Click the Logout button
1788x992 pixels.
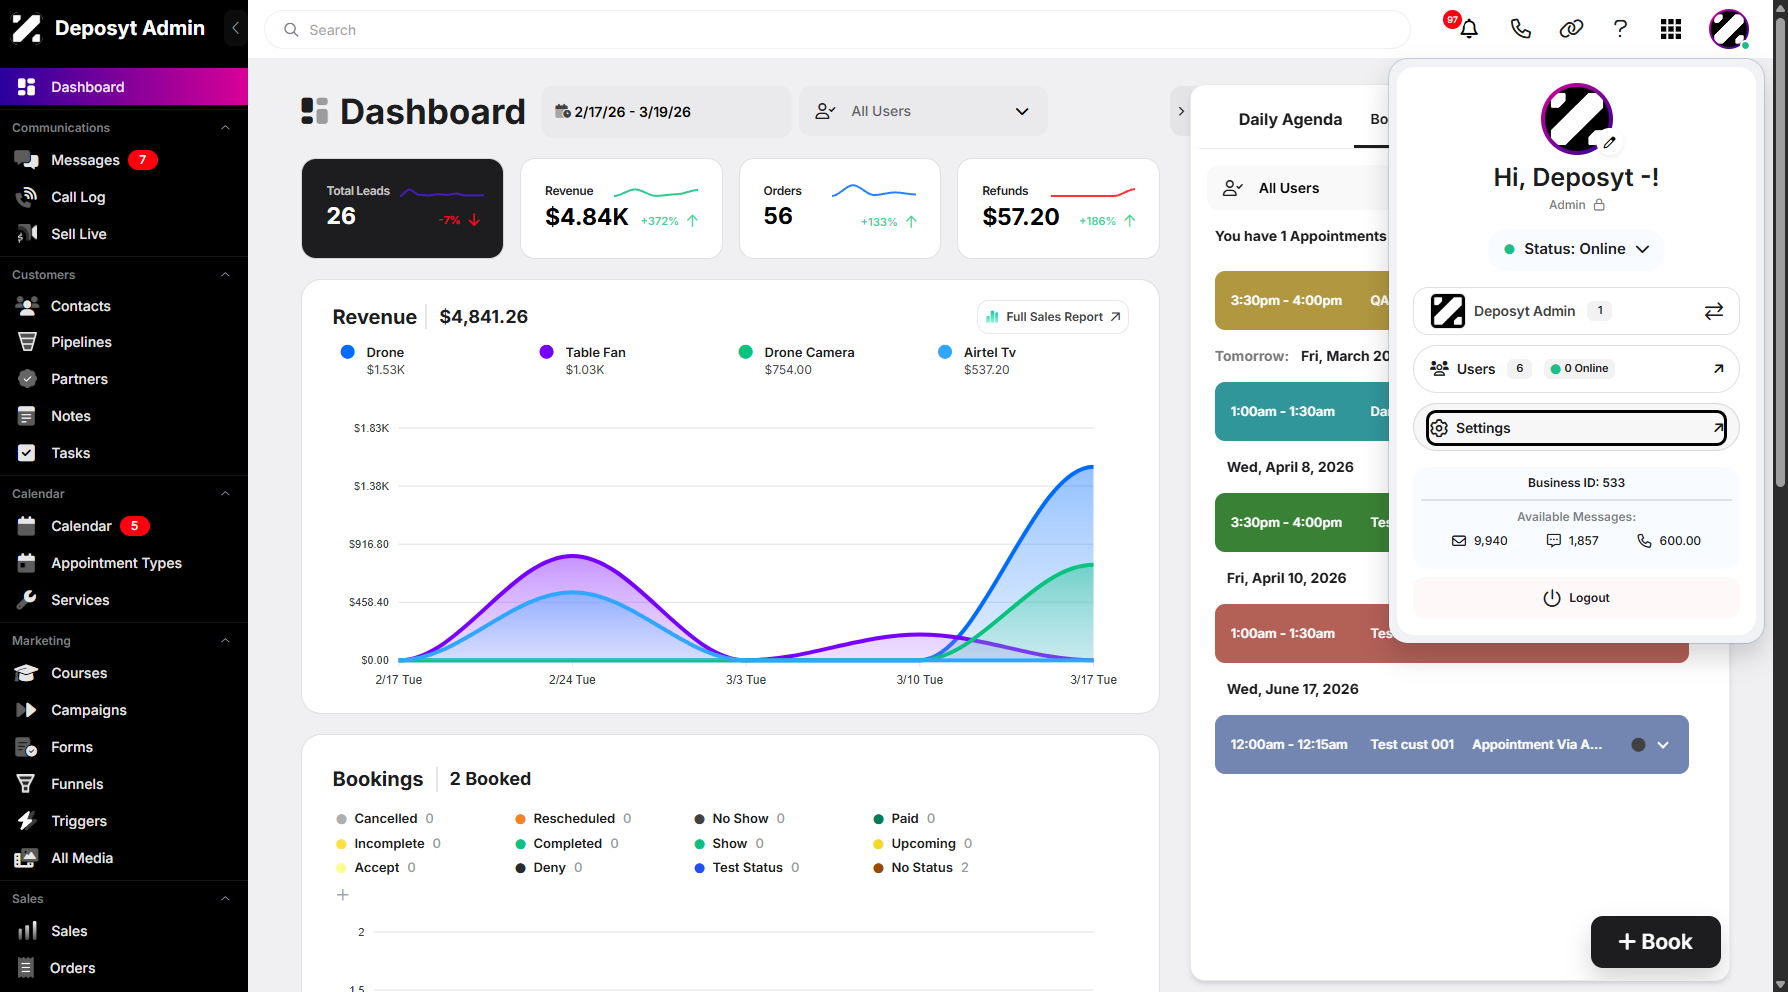[x=1576, y=598]
